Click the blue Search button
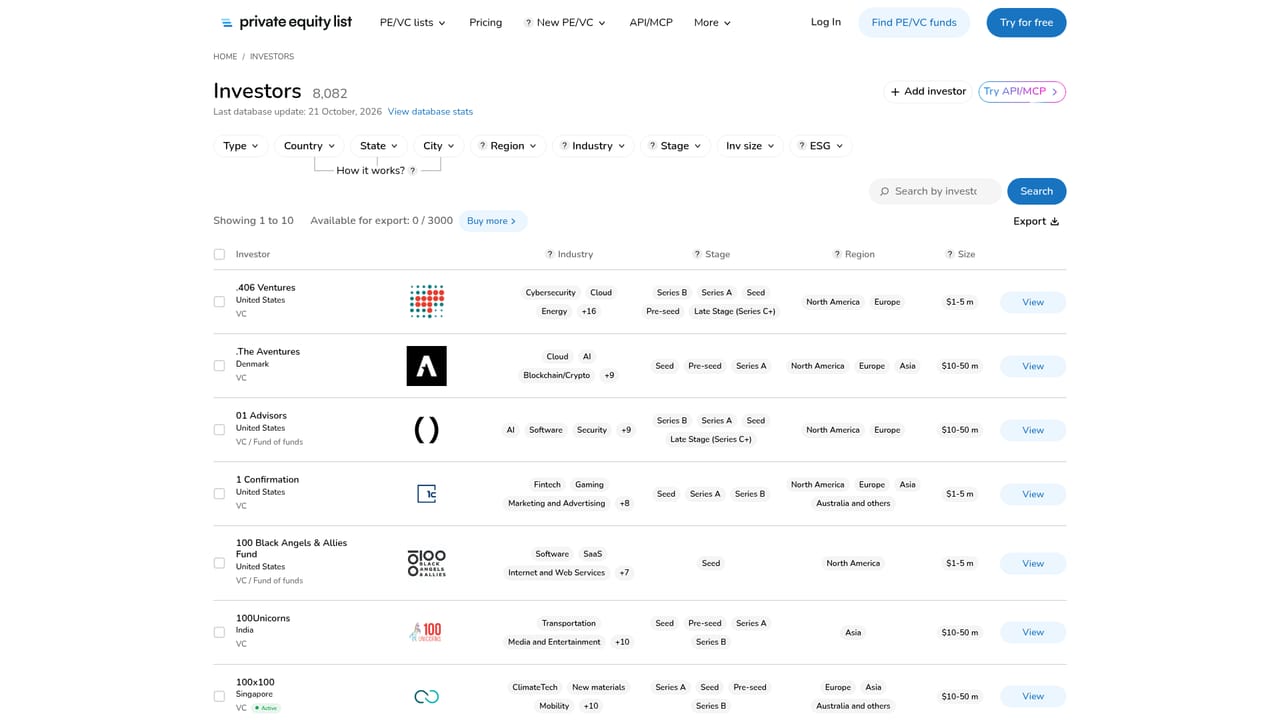This screenshot has width=1280, height=720. point(1036,191)
